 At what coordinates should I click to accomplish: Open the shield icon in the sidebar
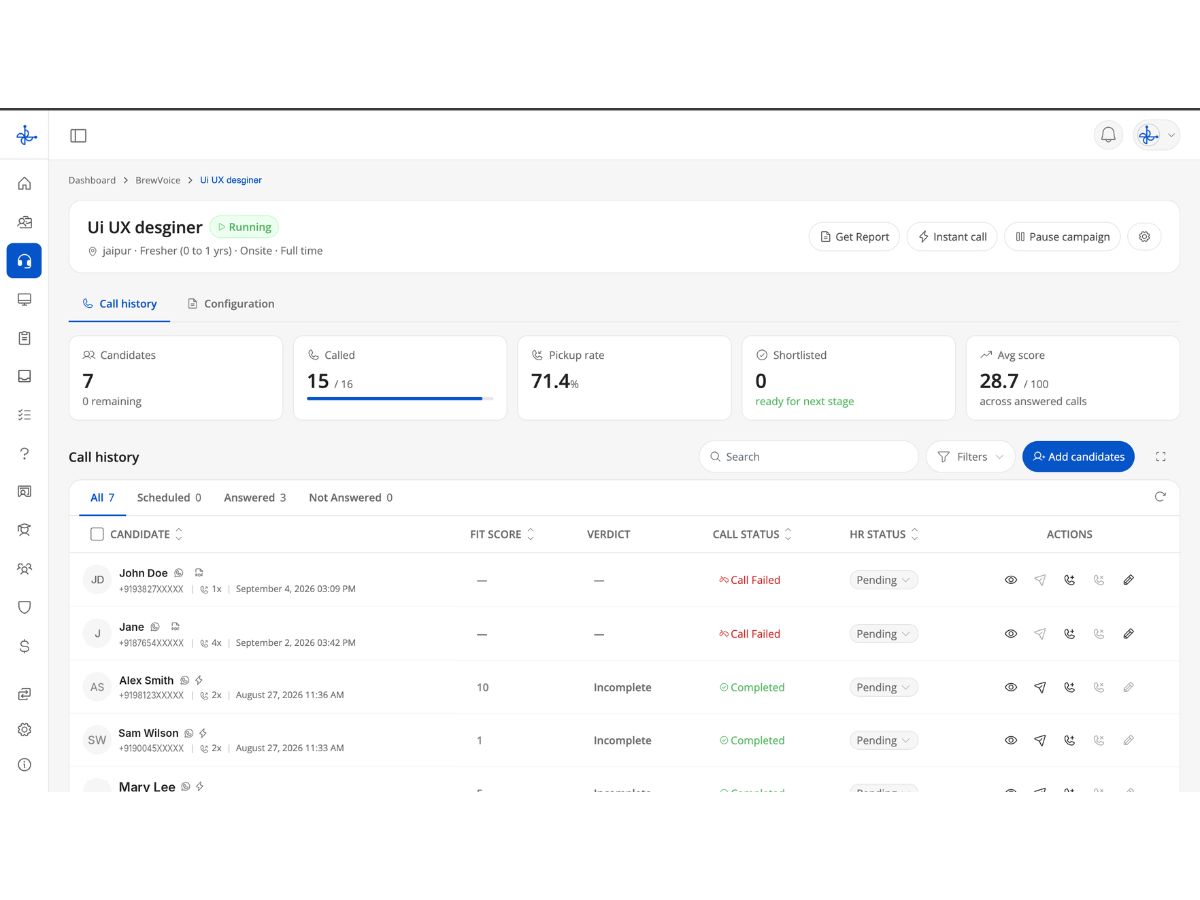[x=24, y=607]
